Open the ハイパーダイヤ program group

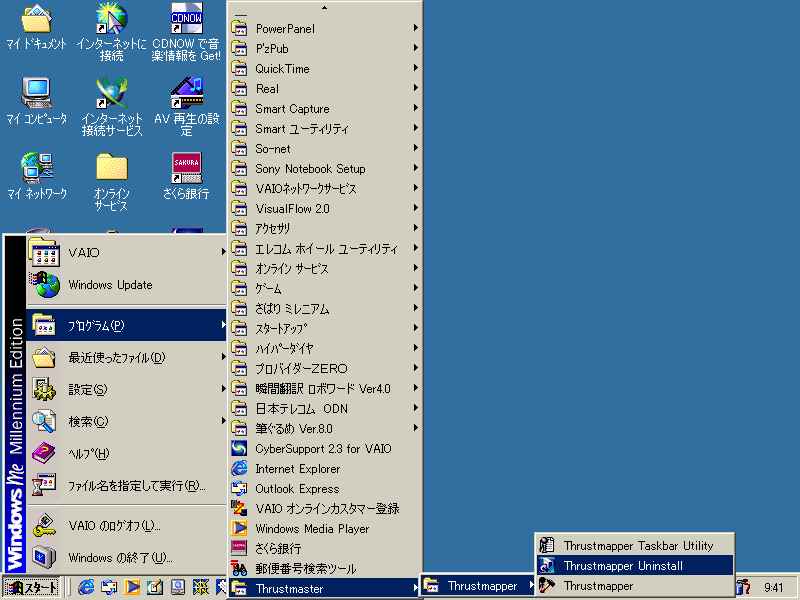[324, 348]
